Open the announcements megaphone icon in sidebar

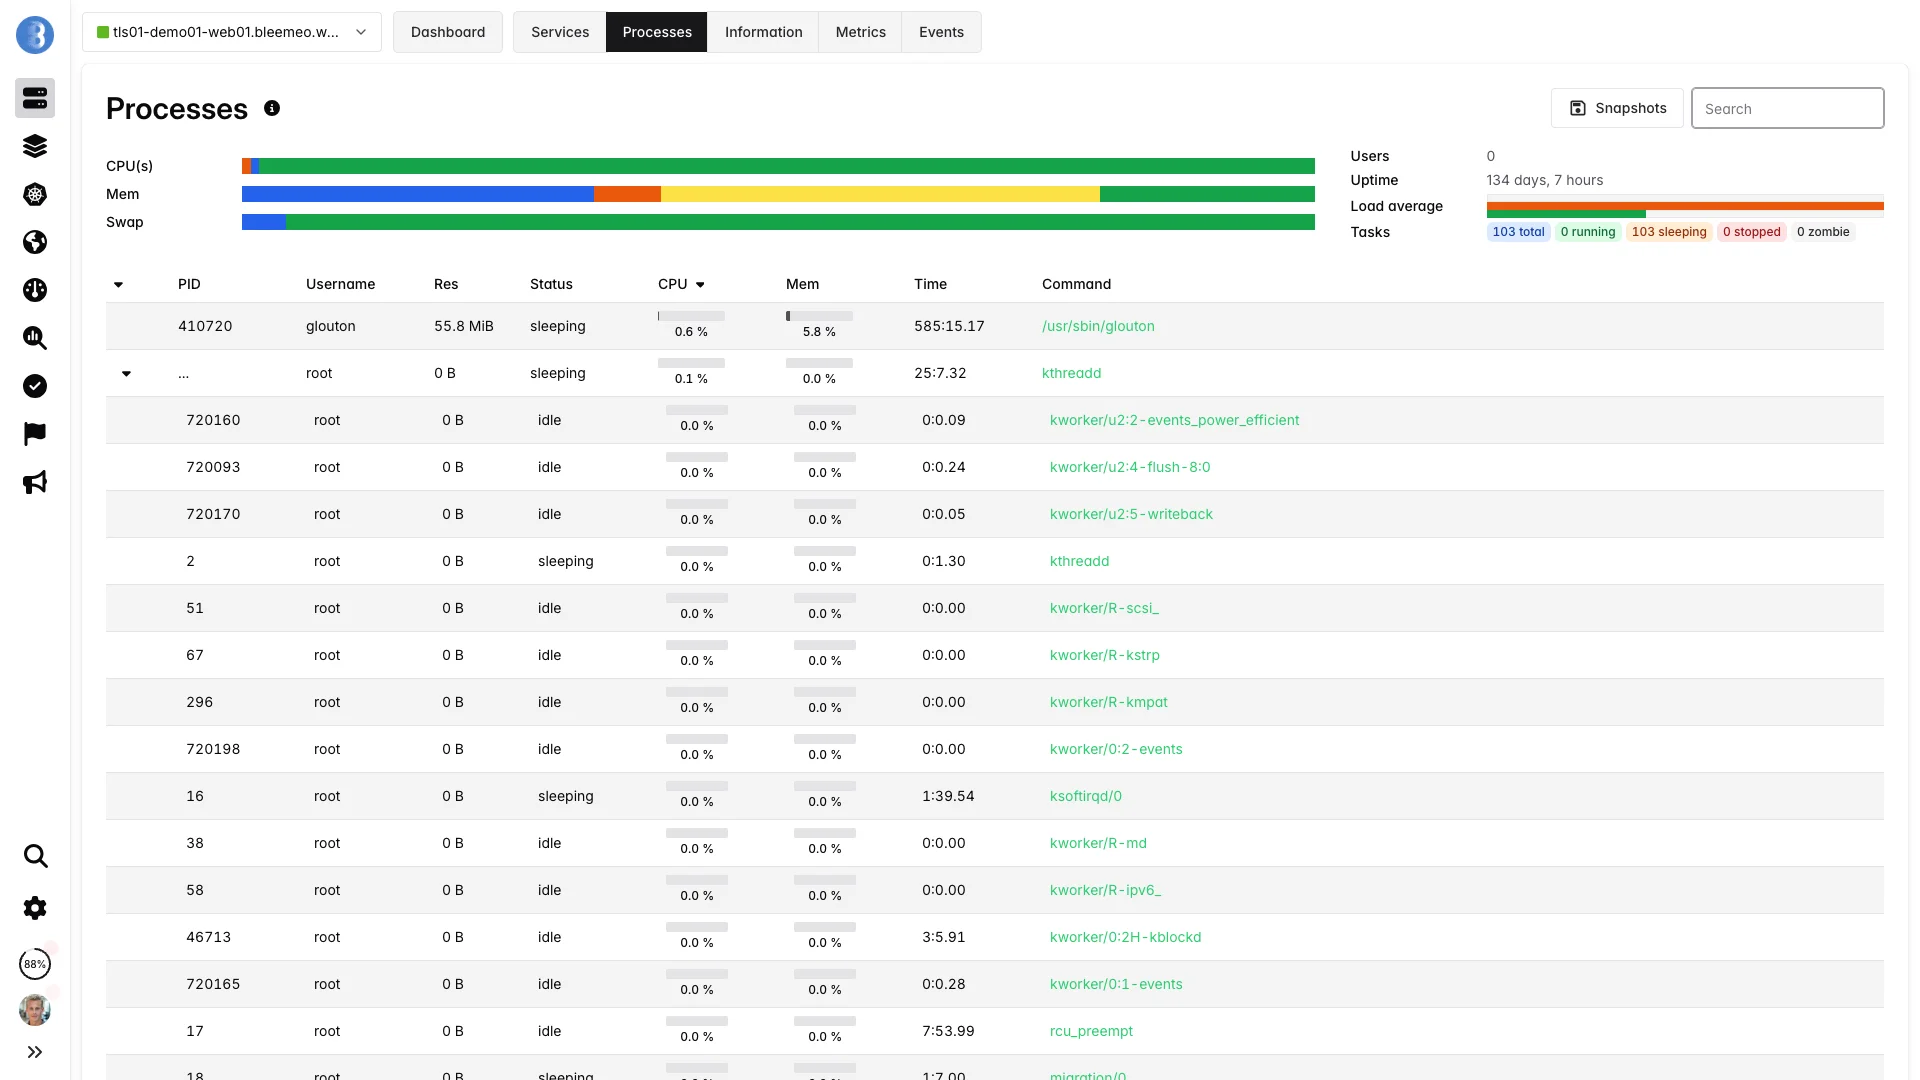[35, 482]
